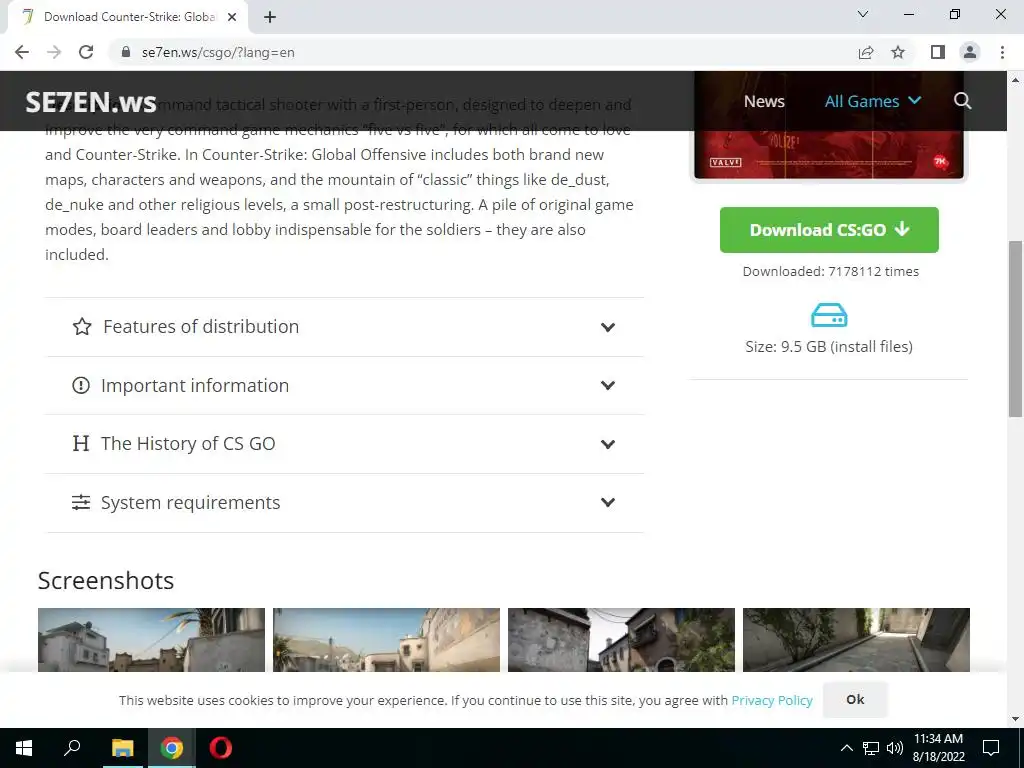Click the scrollbar up arrow

[x=1015, y=80]
